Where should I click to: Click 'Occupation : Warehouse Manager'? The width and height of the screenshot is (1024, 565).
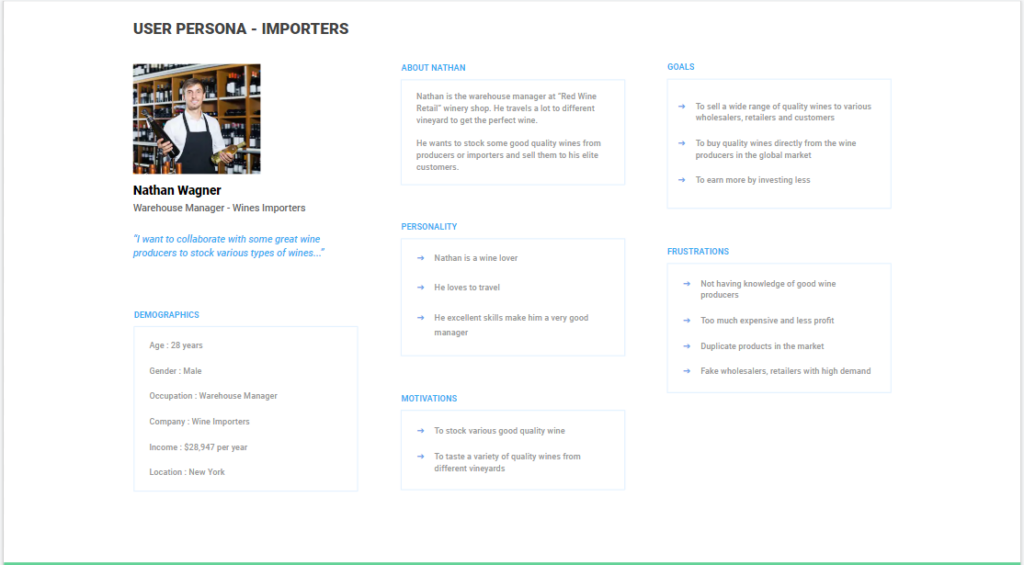[x=213, y=396]
